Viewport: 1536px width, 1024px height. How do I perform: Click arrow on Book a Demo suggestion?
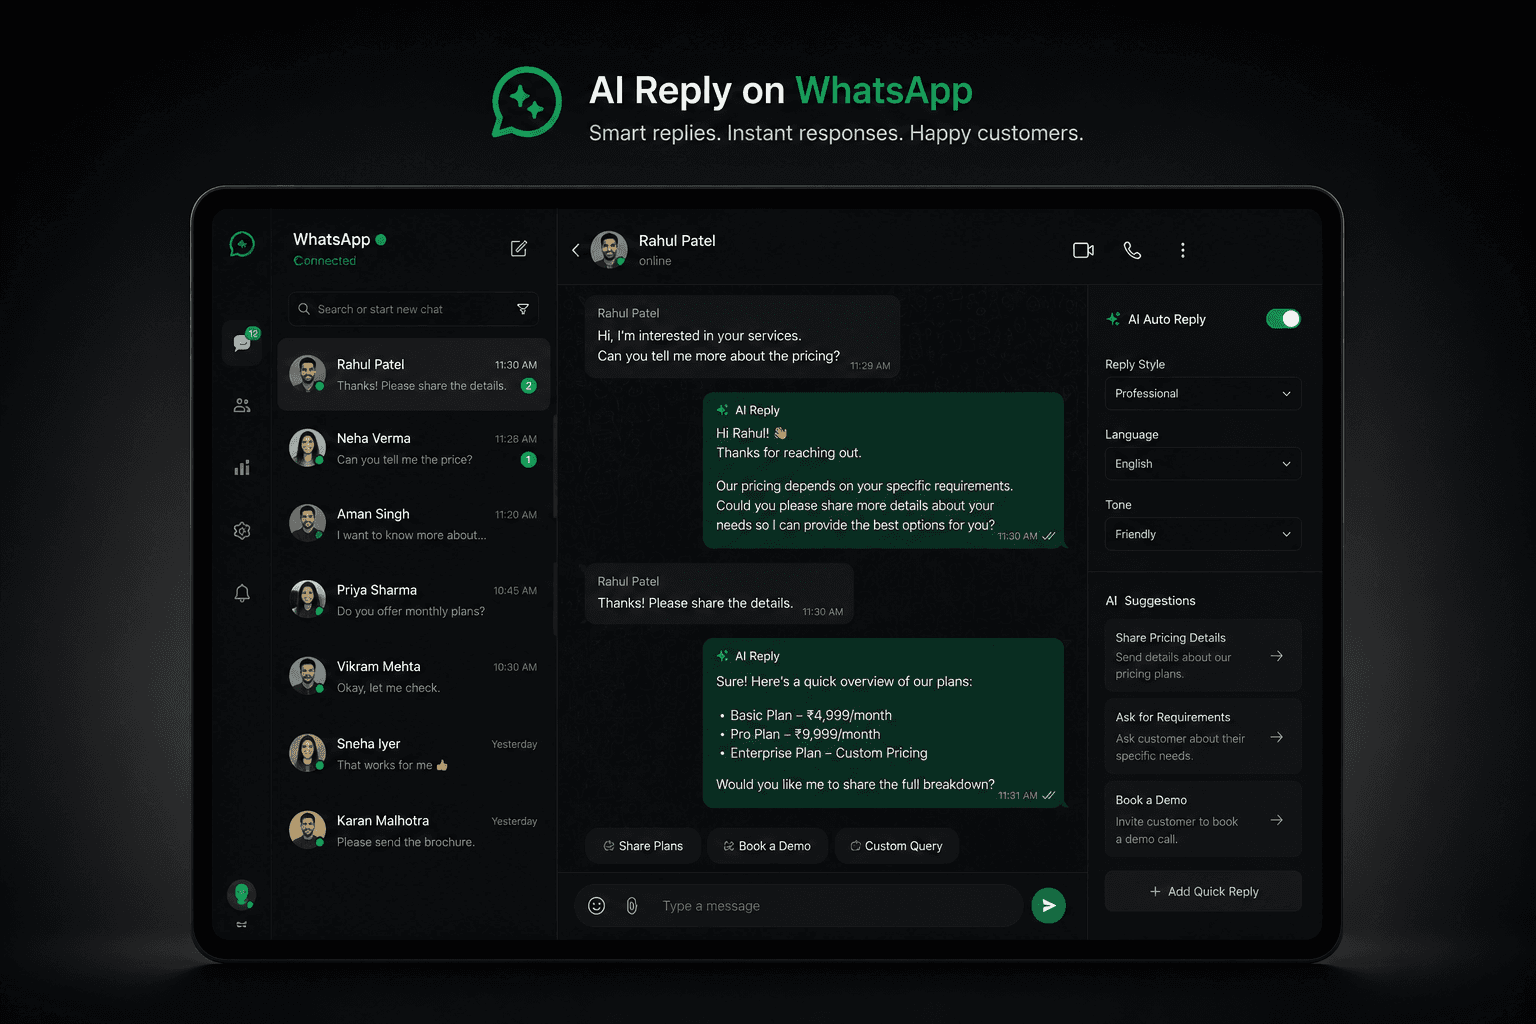pos(1277,820)
